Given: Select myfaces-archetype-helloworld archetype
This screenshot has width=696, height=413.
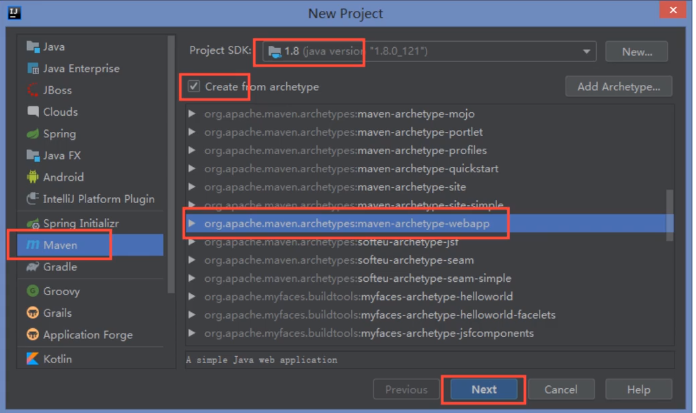Looking at the screenshot, I should 430,296.
